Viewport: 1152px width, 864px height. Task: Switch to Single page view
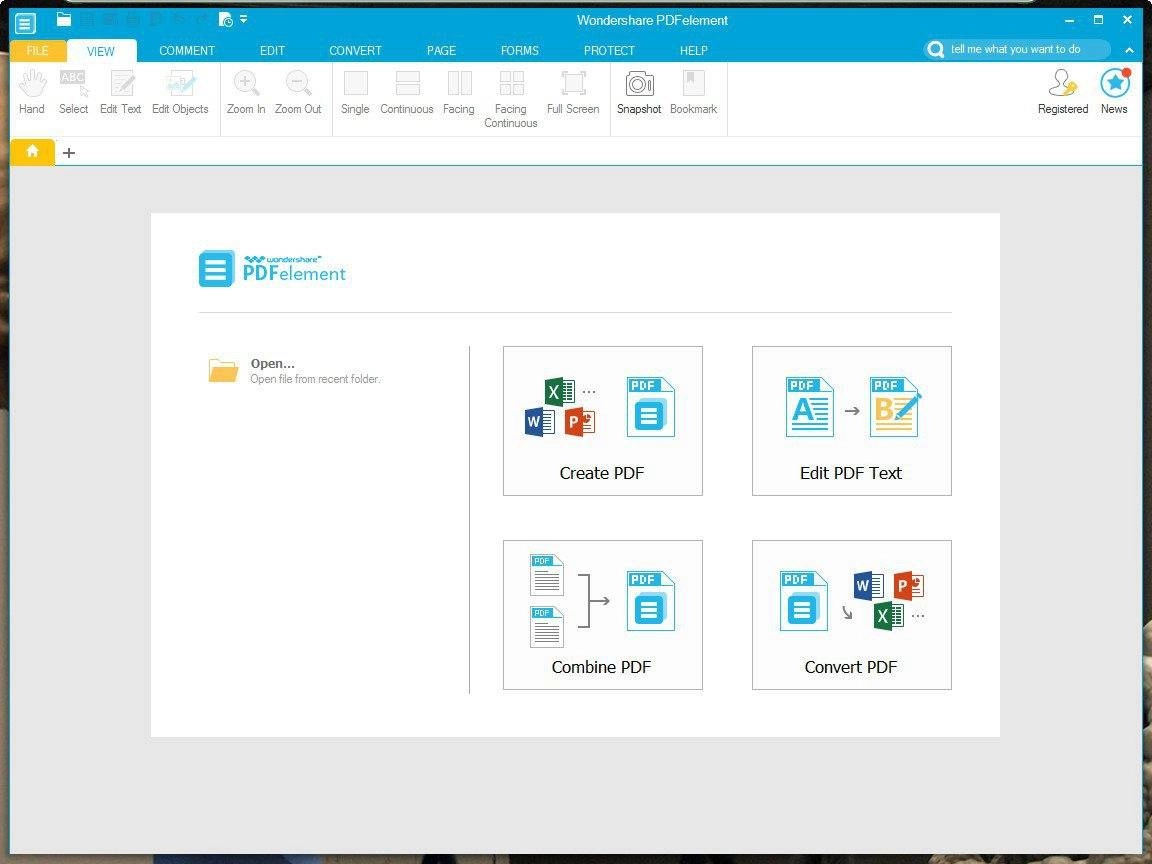355,93
